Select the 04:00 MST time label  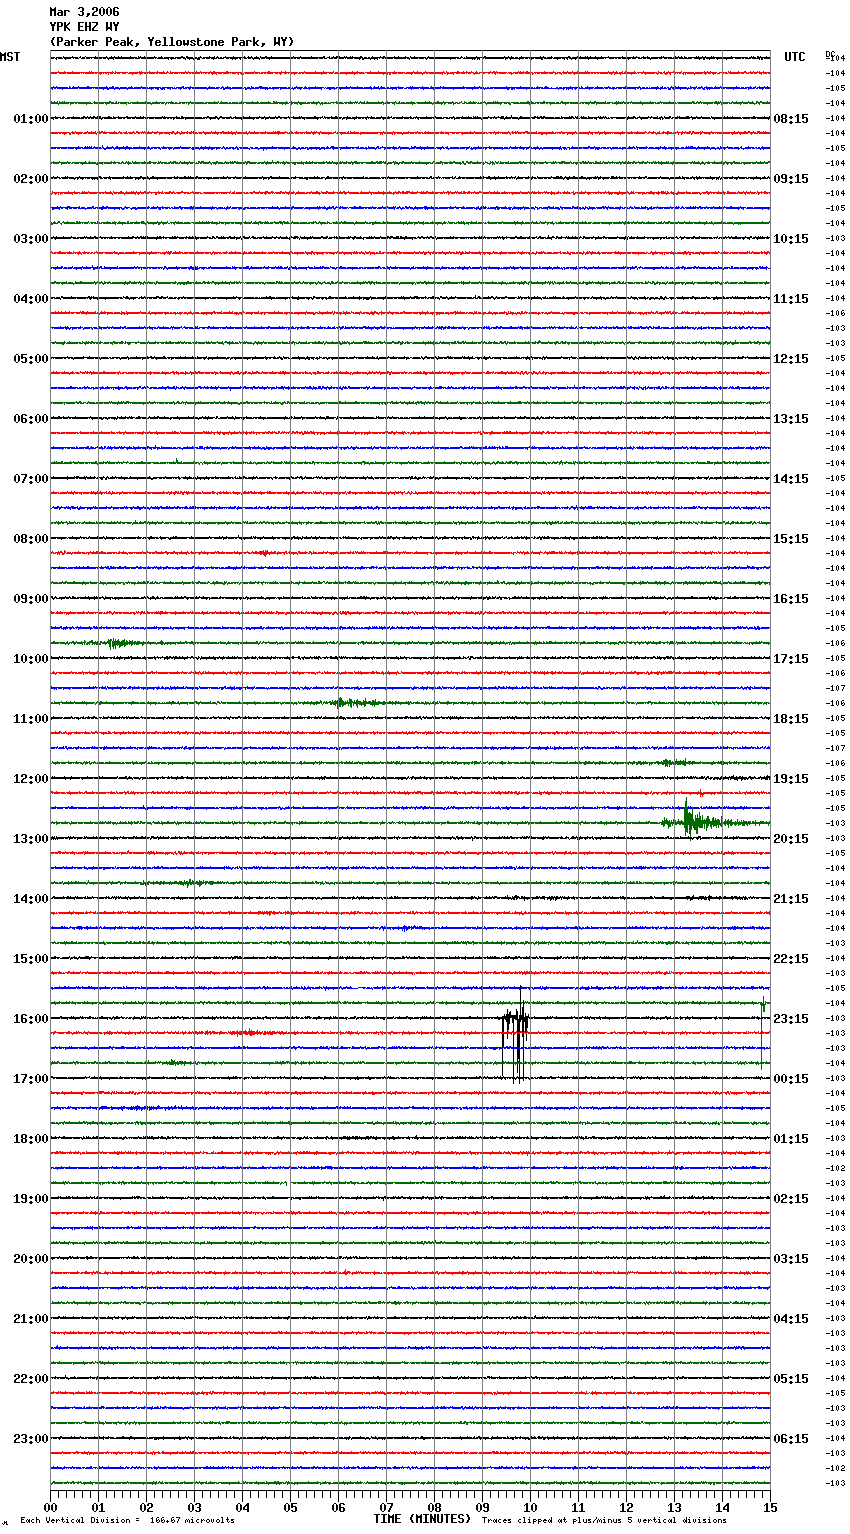pyautogui.click(x=30, y=299)
